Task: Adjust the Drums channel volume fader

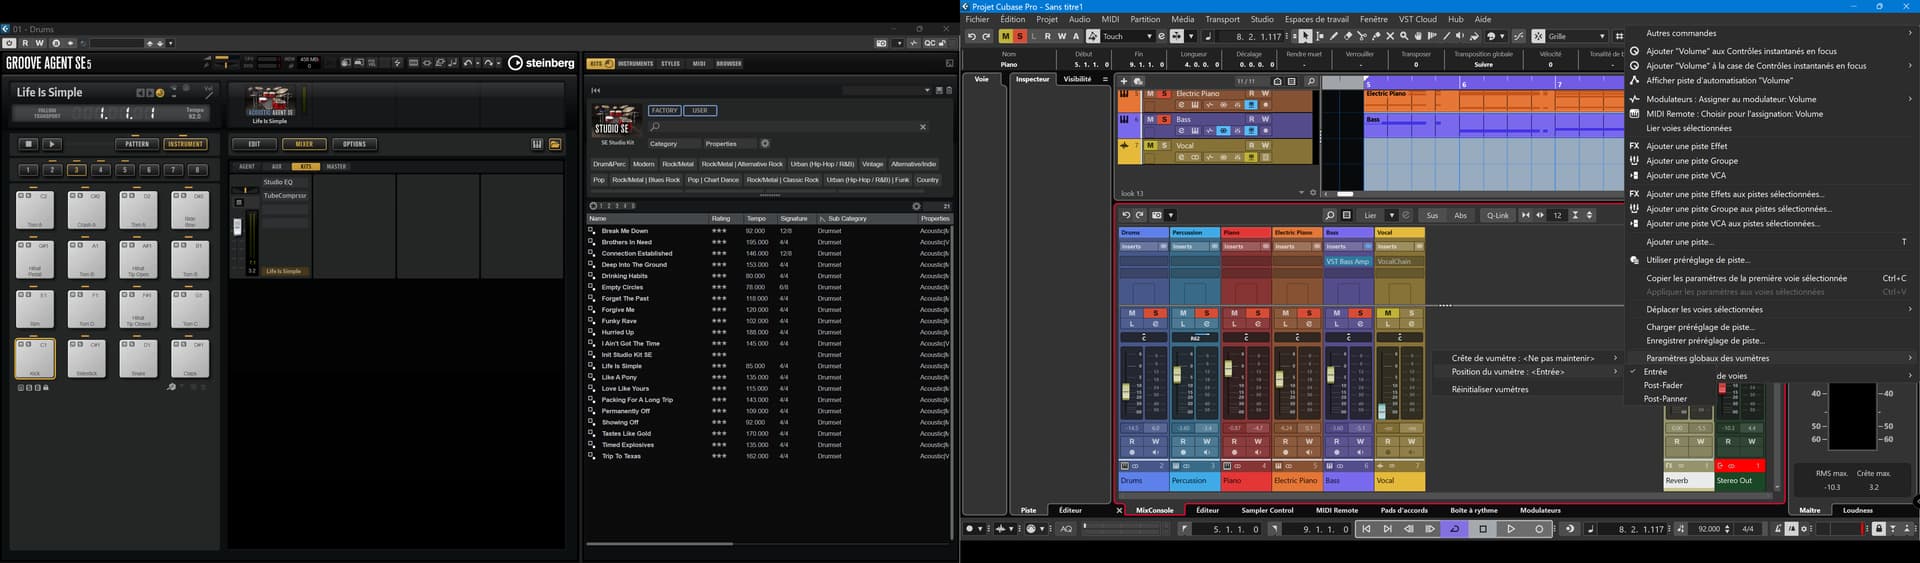Action: (1126, 391)
